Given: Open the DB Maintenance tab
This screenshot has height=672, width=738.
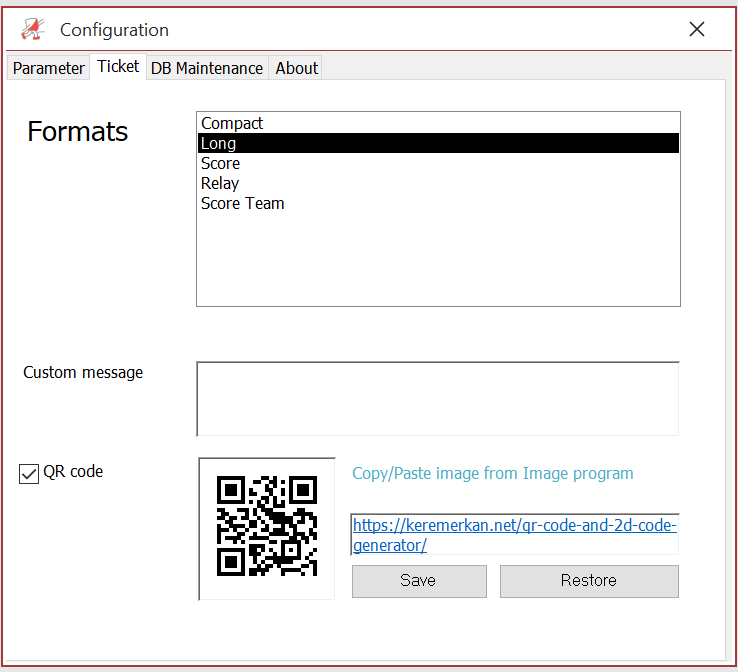Looking at the screenshot, I should pos(207,68).
